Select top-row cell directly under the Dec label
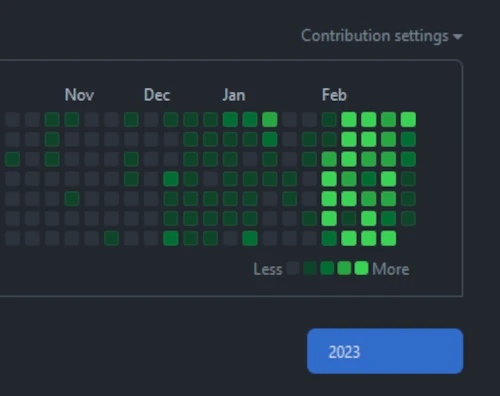The image size is (500, 396). point(151,119)
